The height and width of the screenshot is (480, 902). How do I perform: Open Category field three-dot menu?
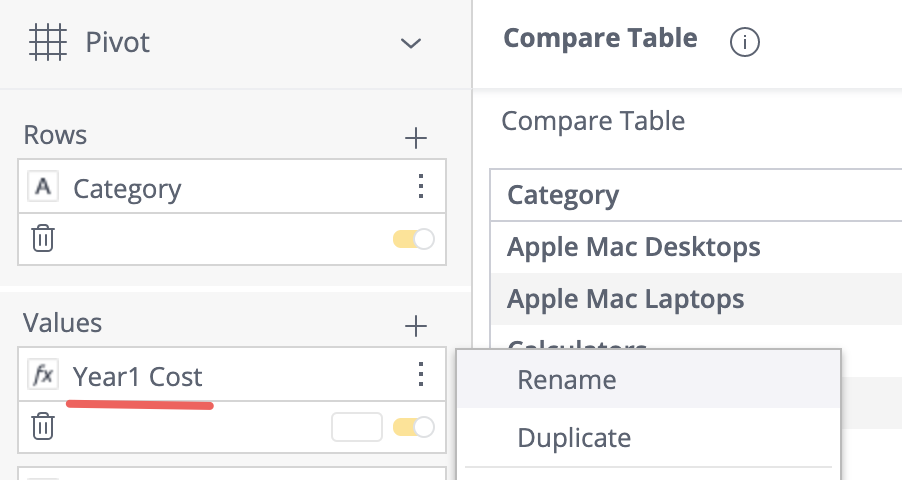[421, 186]
